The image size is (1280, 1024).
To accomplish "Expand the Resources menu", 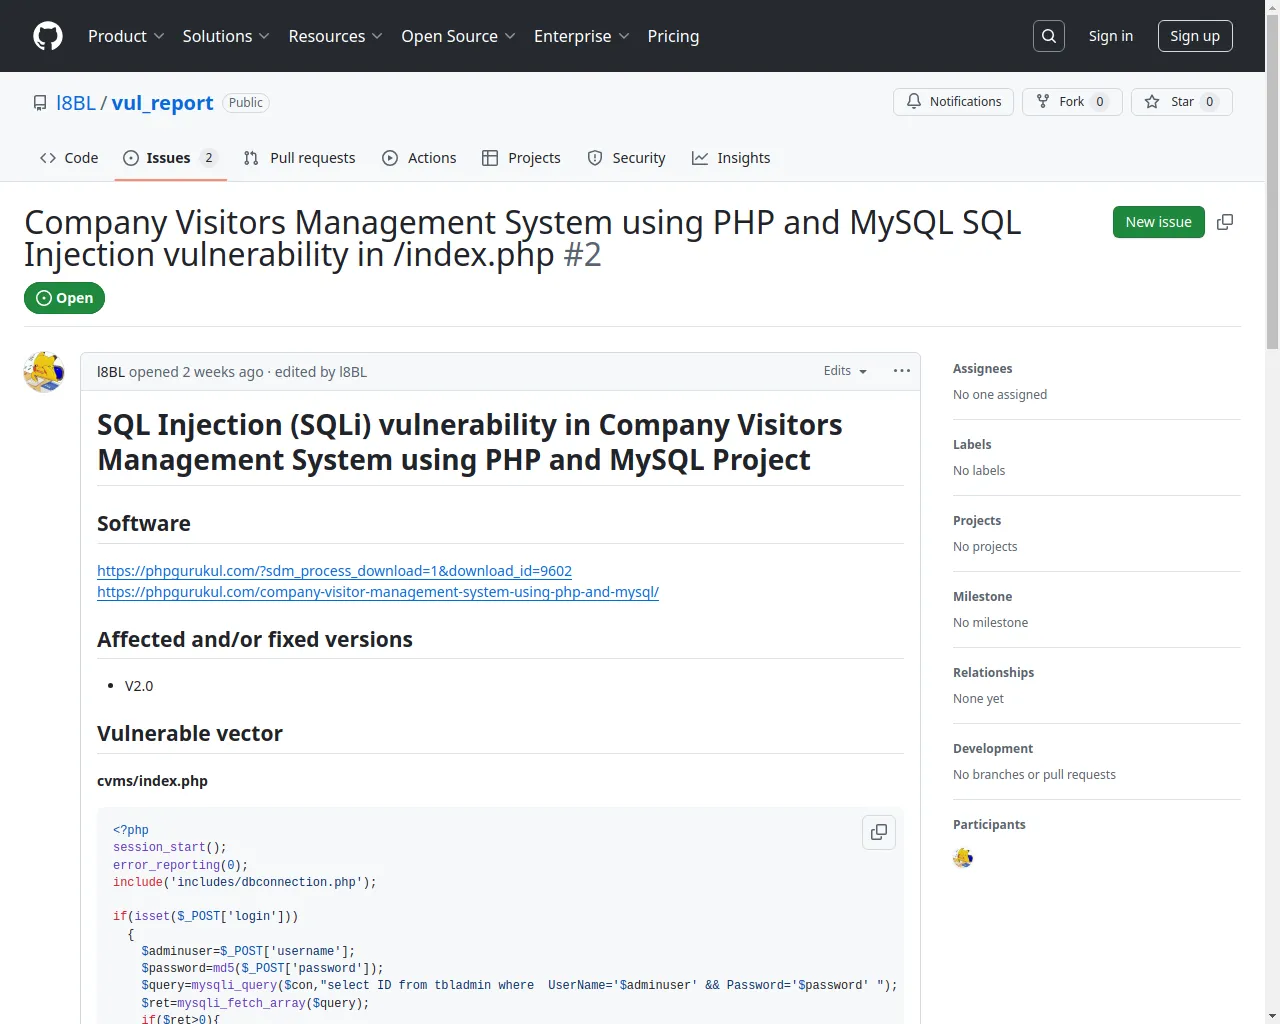I will coord(335,36).
